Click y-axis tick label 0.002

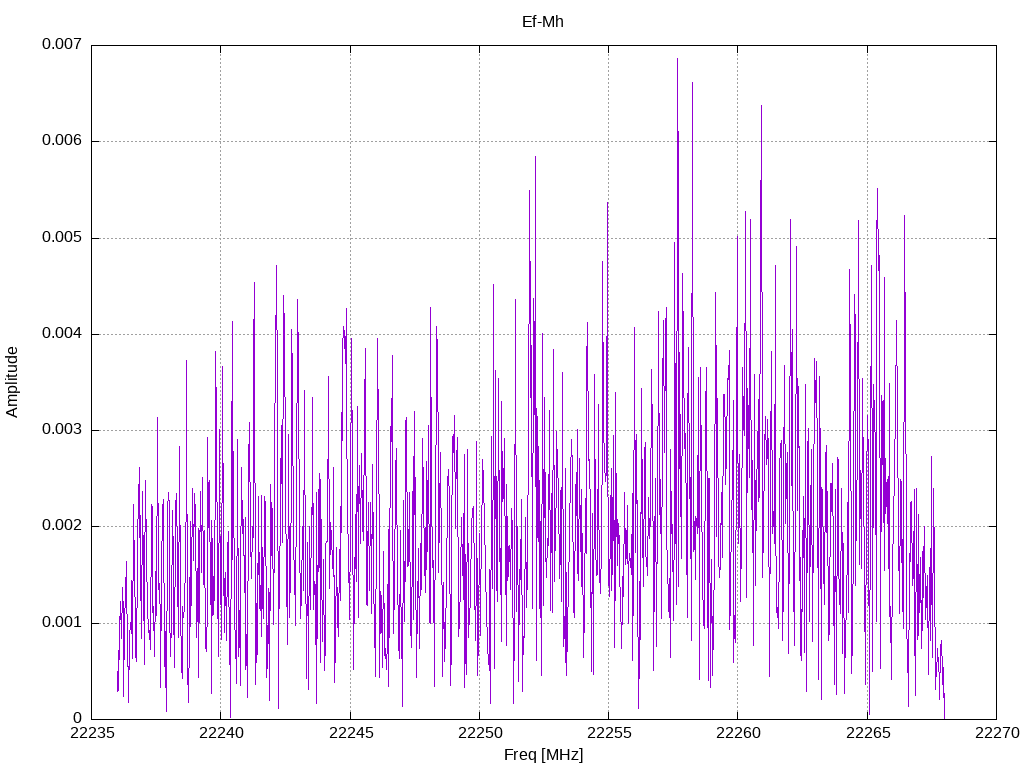click(62, 526)
